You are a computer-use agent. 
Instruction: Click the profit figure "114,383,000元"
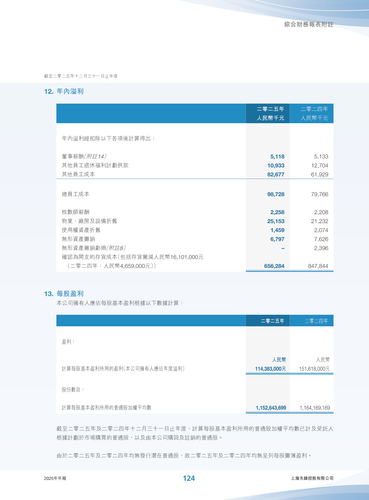270,369
